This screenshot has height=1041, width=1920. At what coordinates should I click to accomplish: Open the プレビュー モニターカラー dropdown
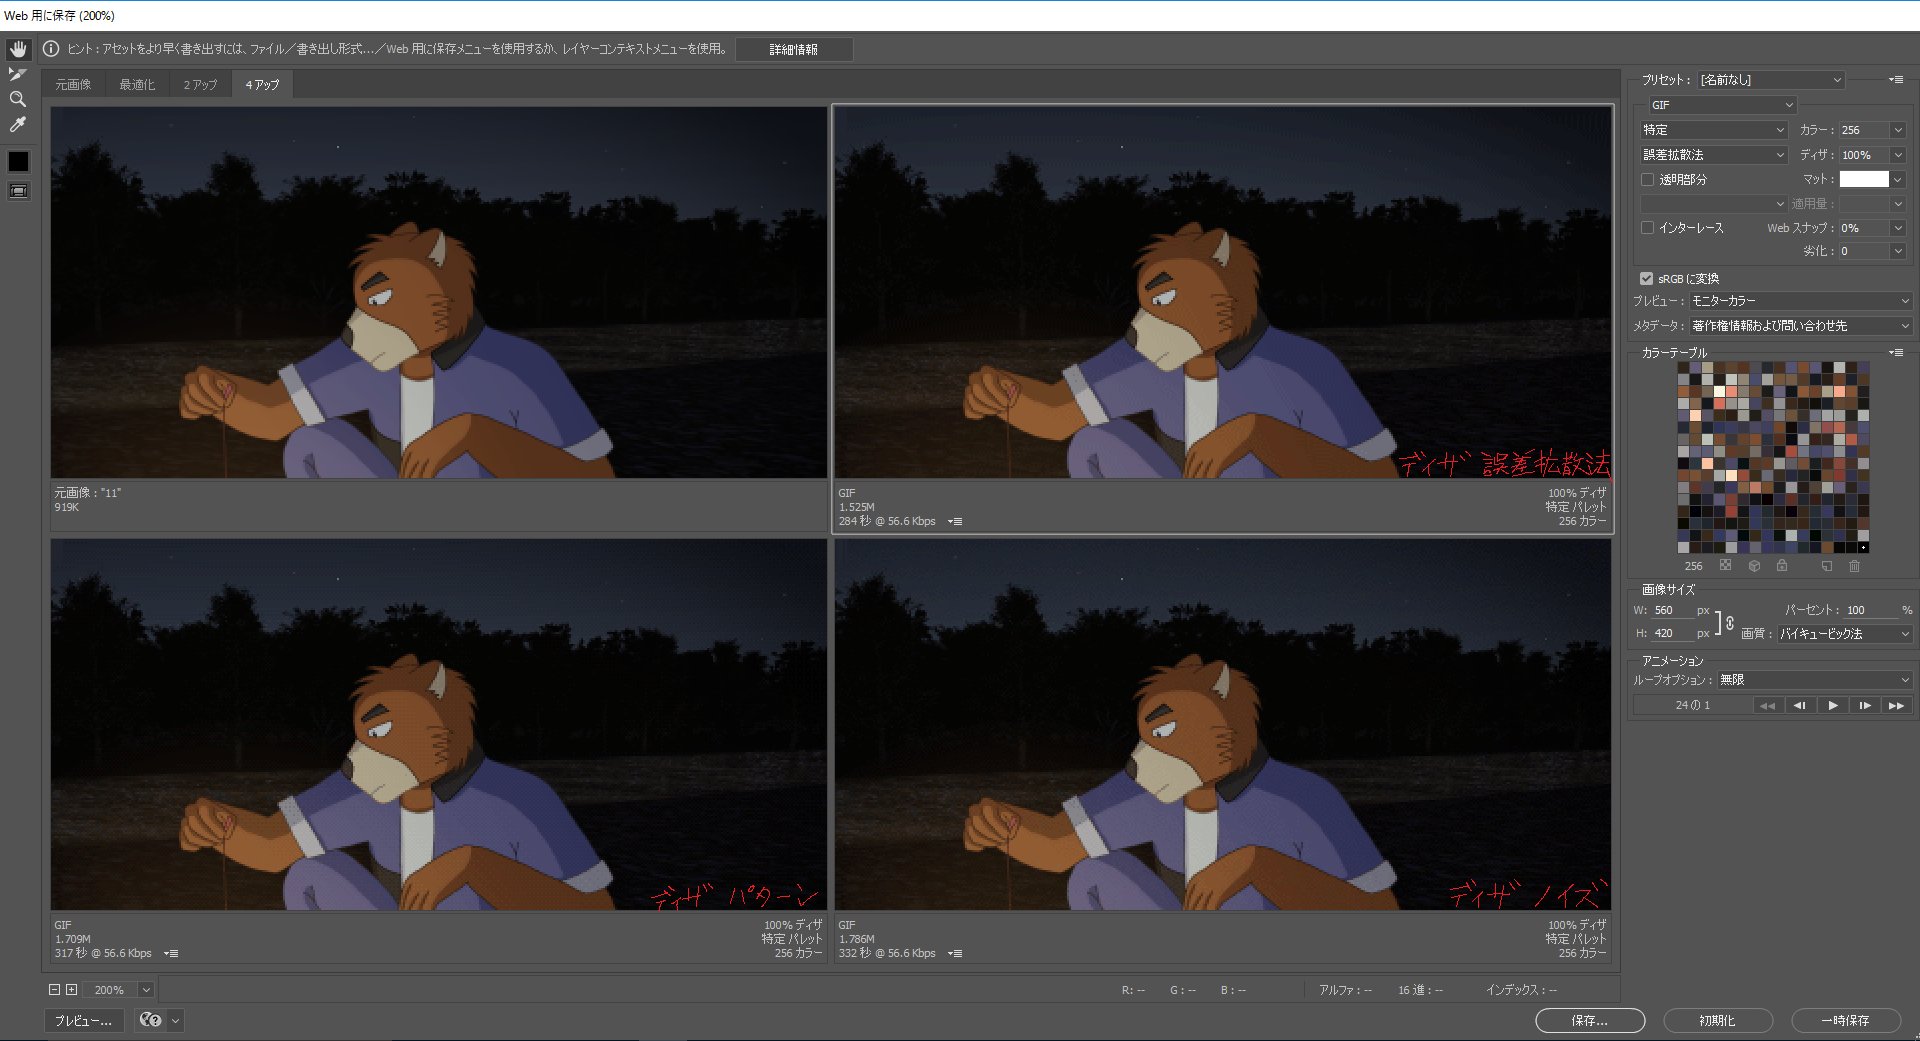pos(1800,301)
